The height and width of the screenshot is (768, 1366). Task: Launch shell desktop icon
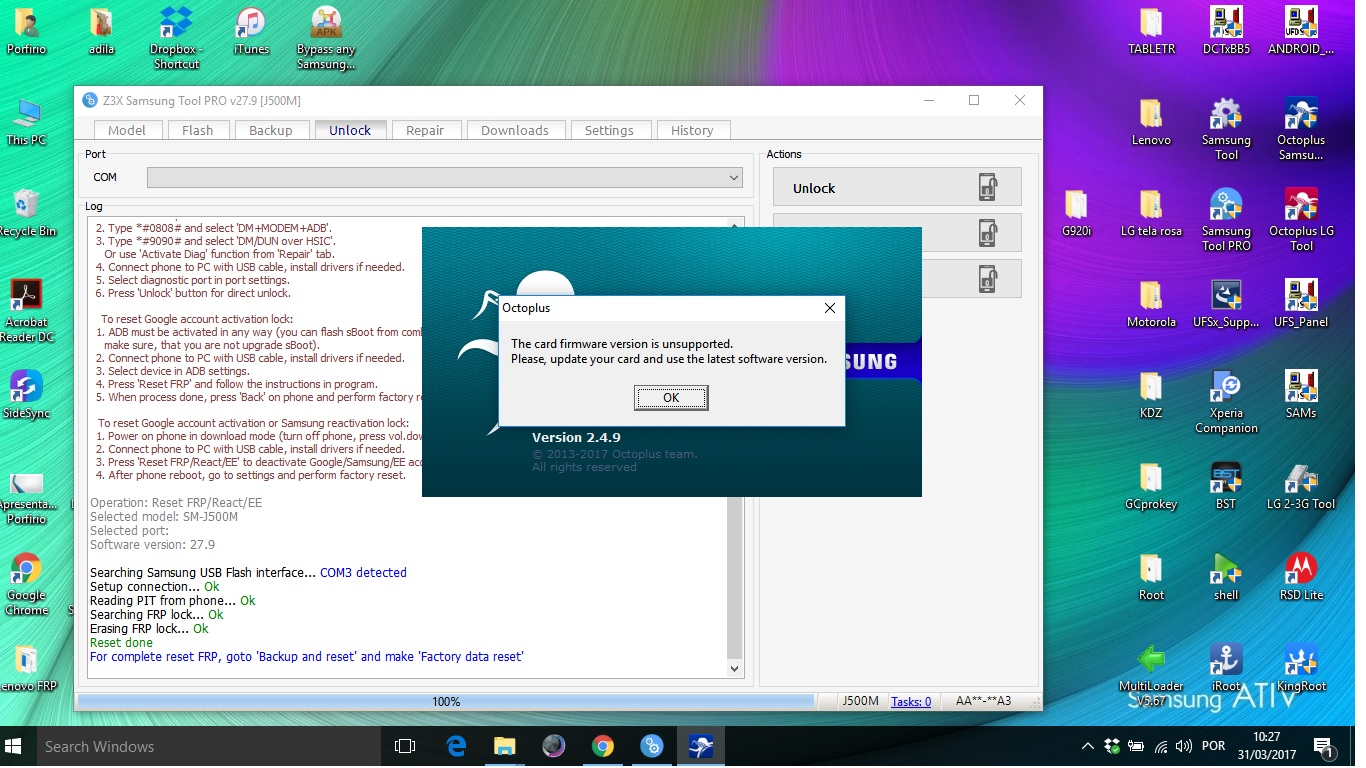click(x=1226, y=578)
